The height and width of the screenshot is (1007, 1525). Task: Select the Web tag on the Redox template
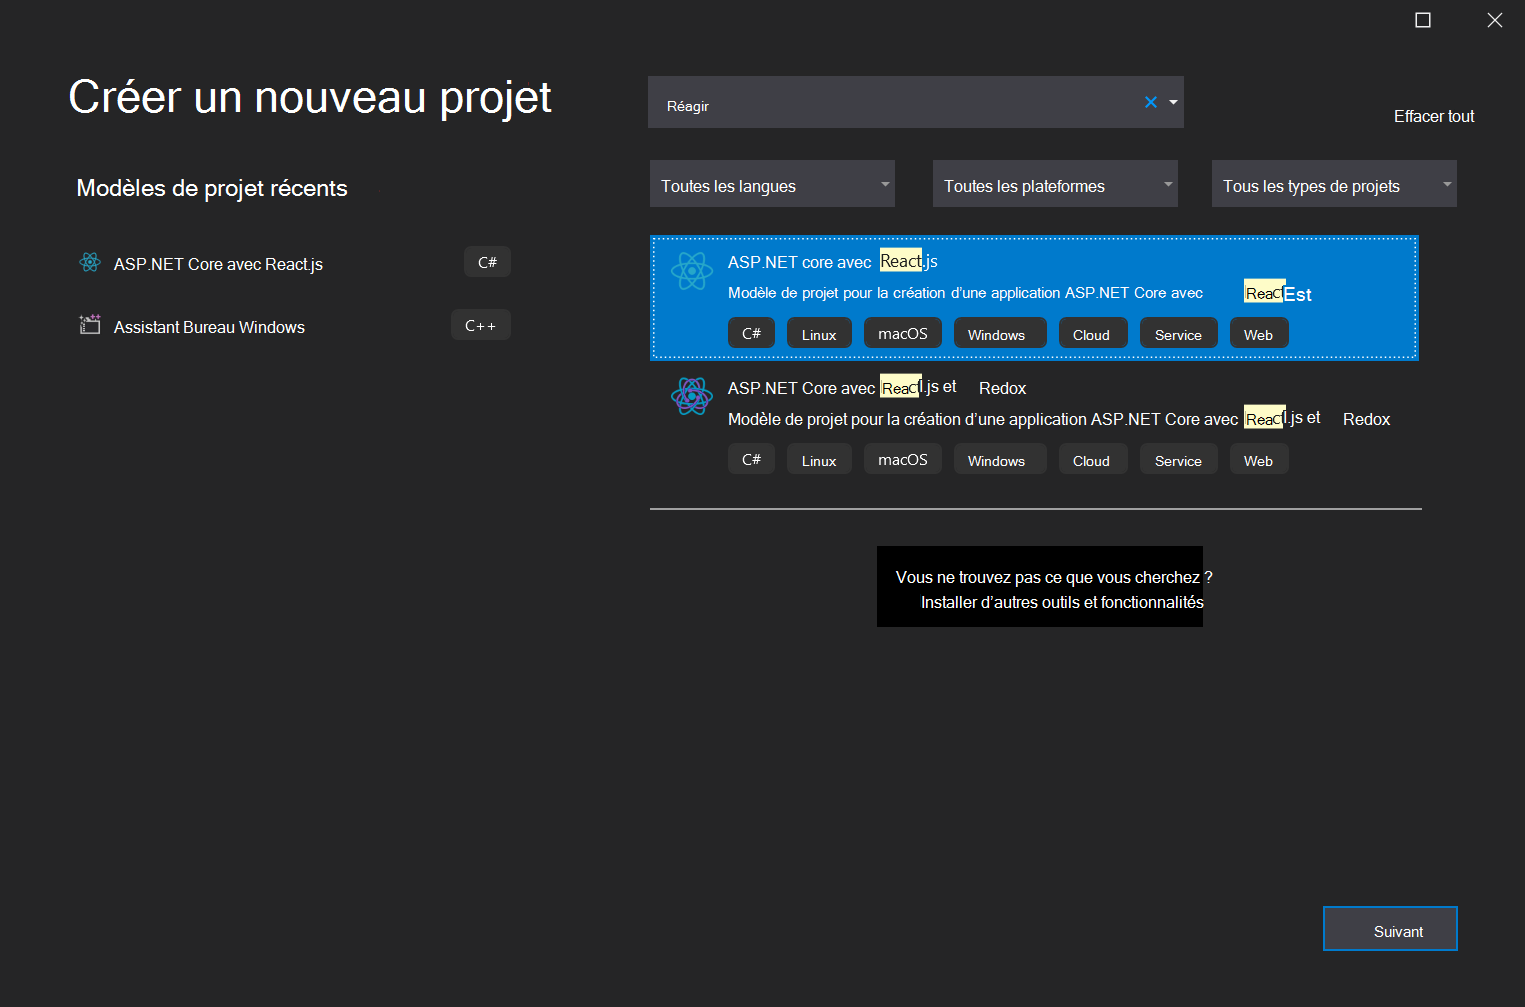(x=1258, y=459)
